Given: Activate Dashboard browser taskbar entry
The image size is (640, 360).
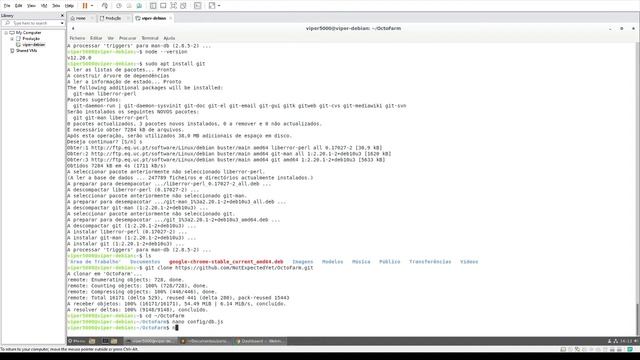Looking at the screenshot, I should click(x=260, y=341).
